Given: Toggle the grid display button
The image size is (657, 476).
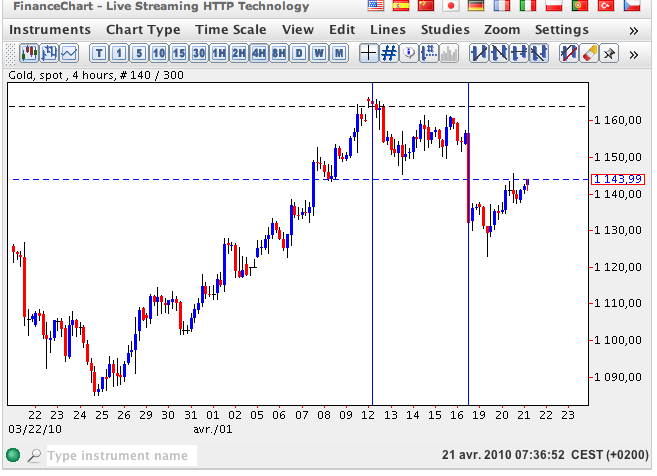Looking at the screenshot, I should click(x=387, y=52).
